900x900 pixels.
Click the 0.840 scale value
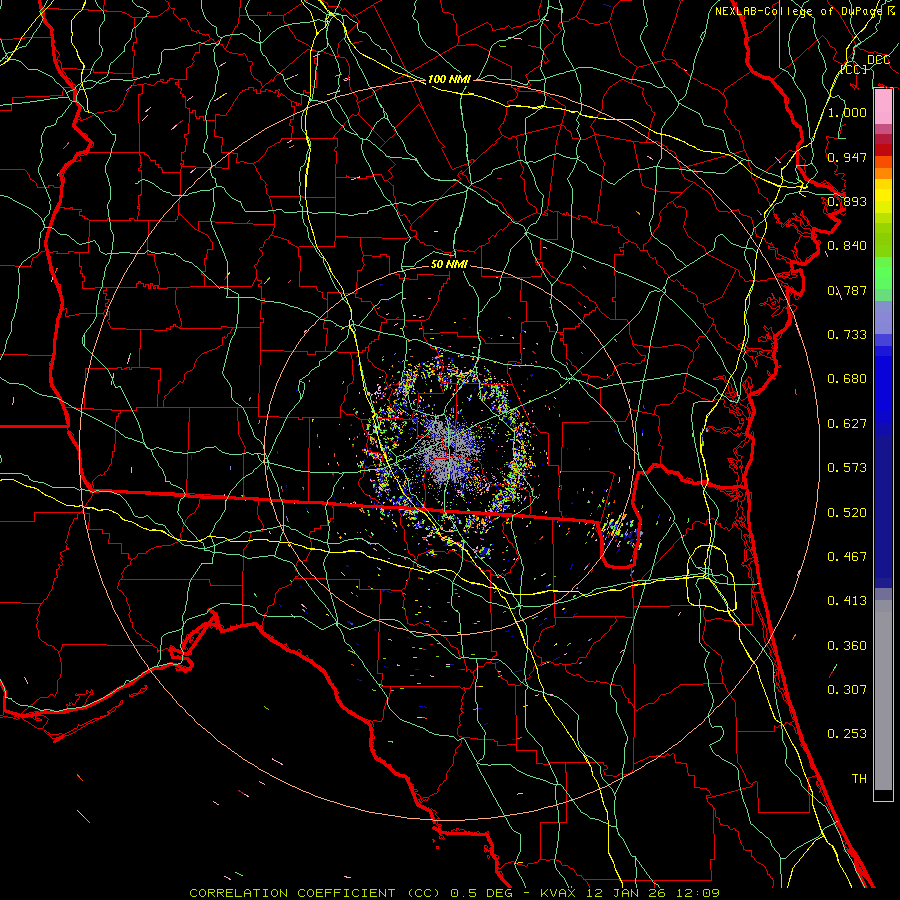tap(847, 246)
